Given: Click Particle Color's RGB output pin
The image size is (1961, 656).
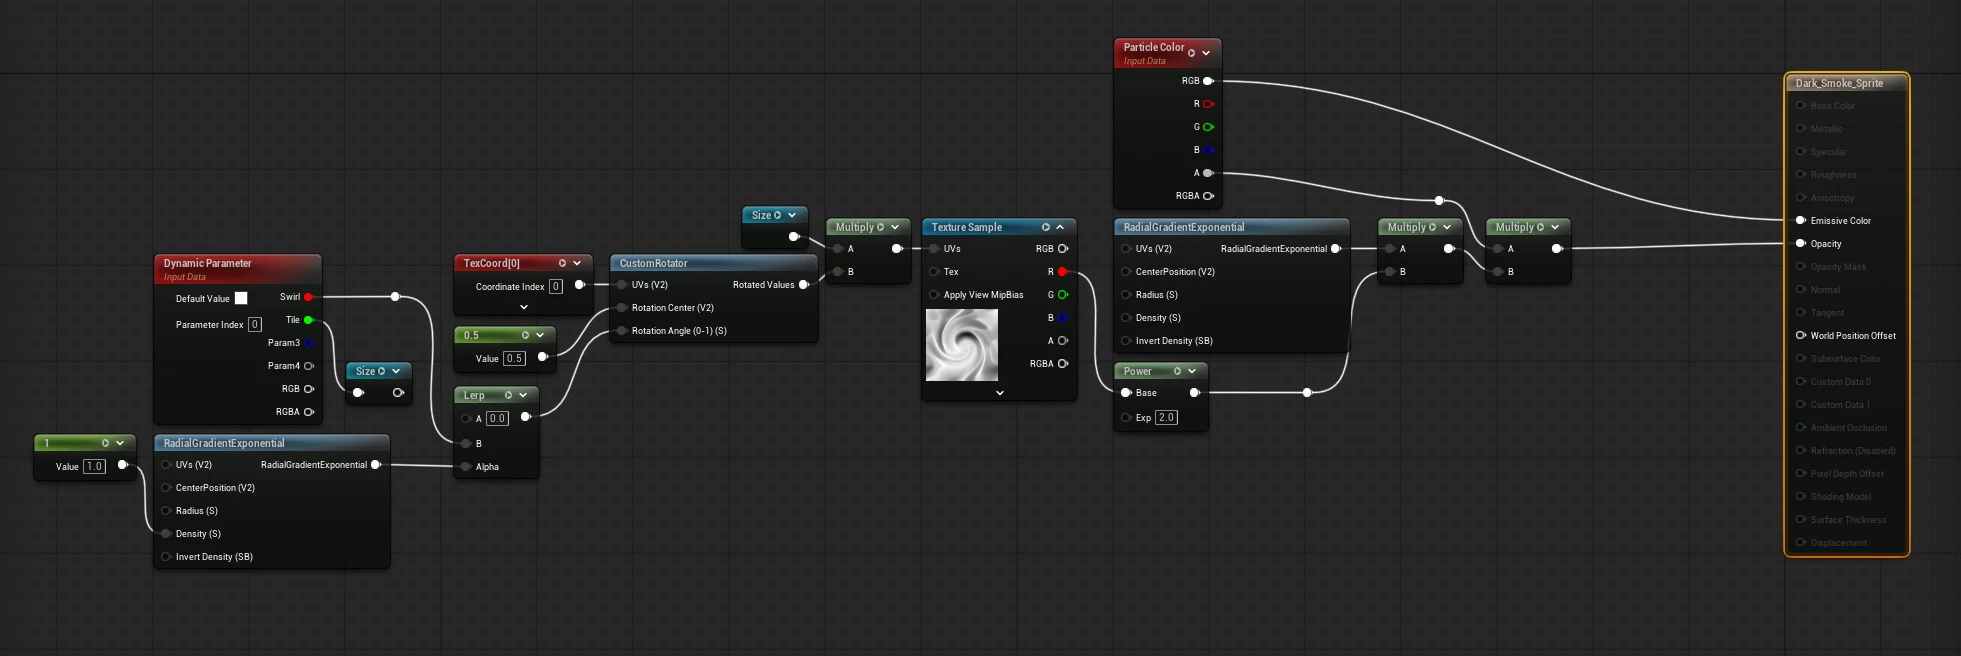Looking at the screenshot, I should click(1208, 81).
